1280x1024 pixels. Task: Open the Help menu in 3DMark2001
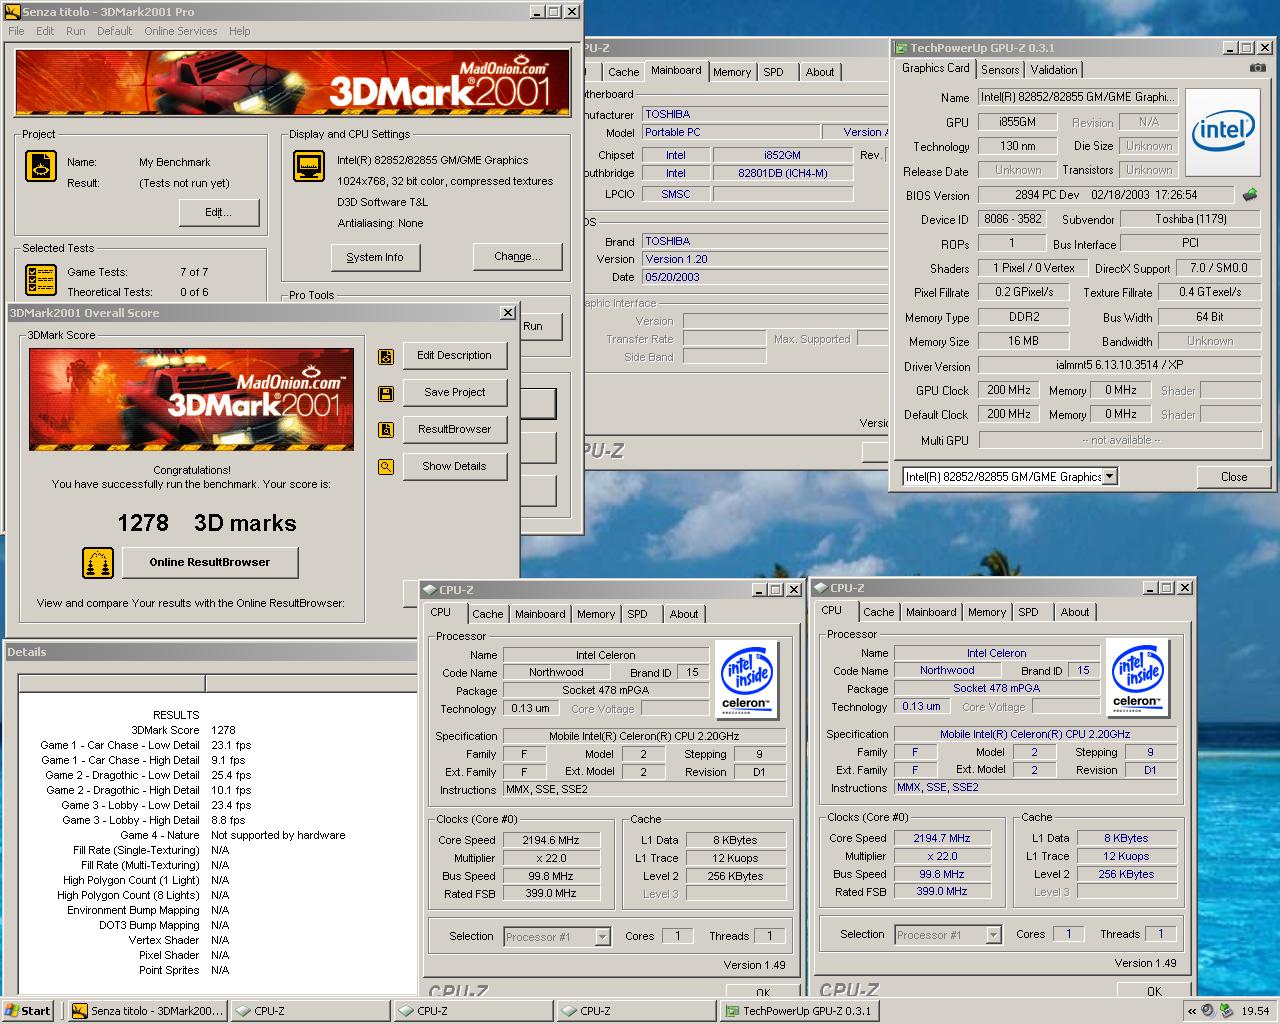point(239,31)
